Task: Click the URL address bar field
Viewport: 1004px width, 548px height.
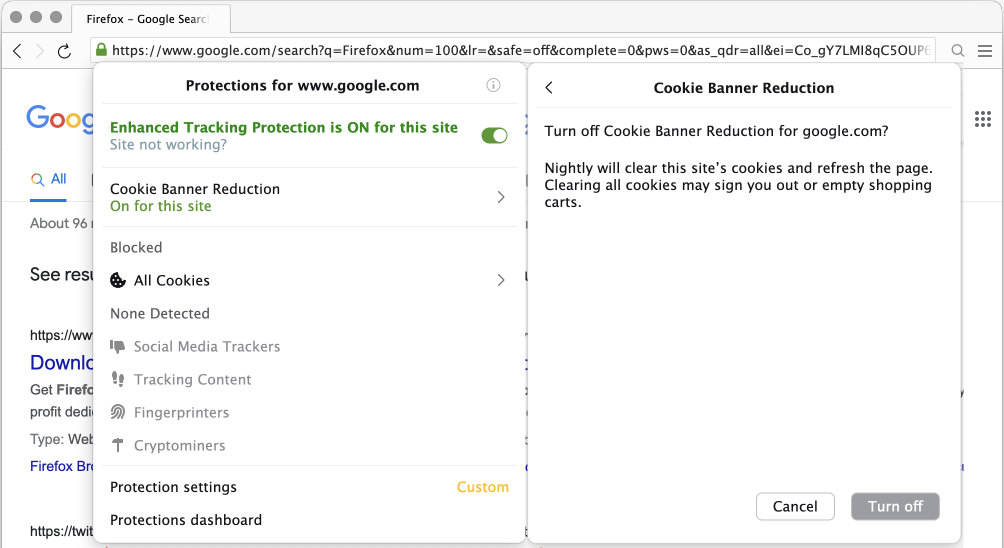Action: tap(520, 51)
